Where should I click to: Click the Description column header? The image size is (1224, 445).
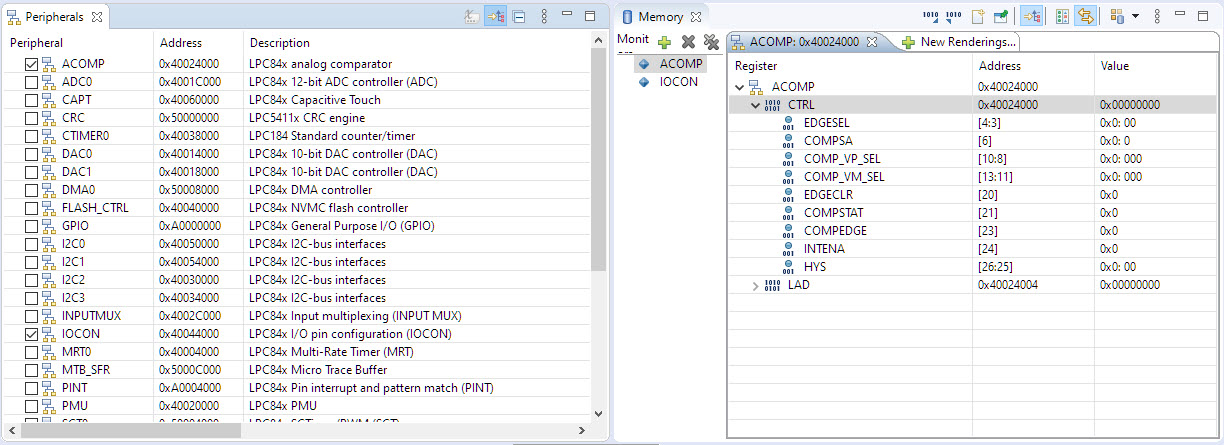[x=280, y=43]
